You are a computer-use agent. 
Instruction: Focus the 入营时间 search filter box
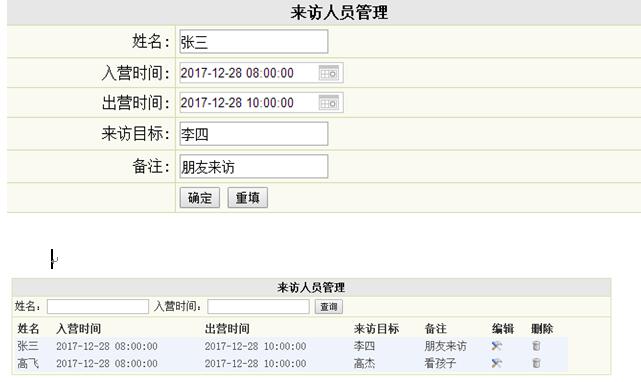258,307
